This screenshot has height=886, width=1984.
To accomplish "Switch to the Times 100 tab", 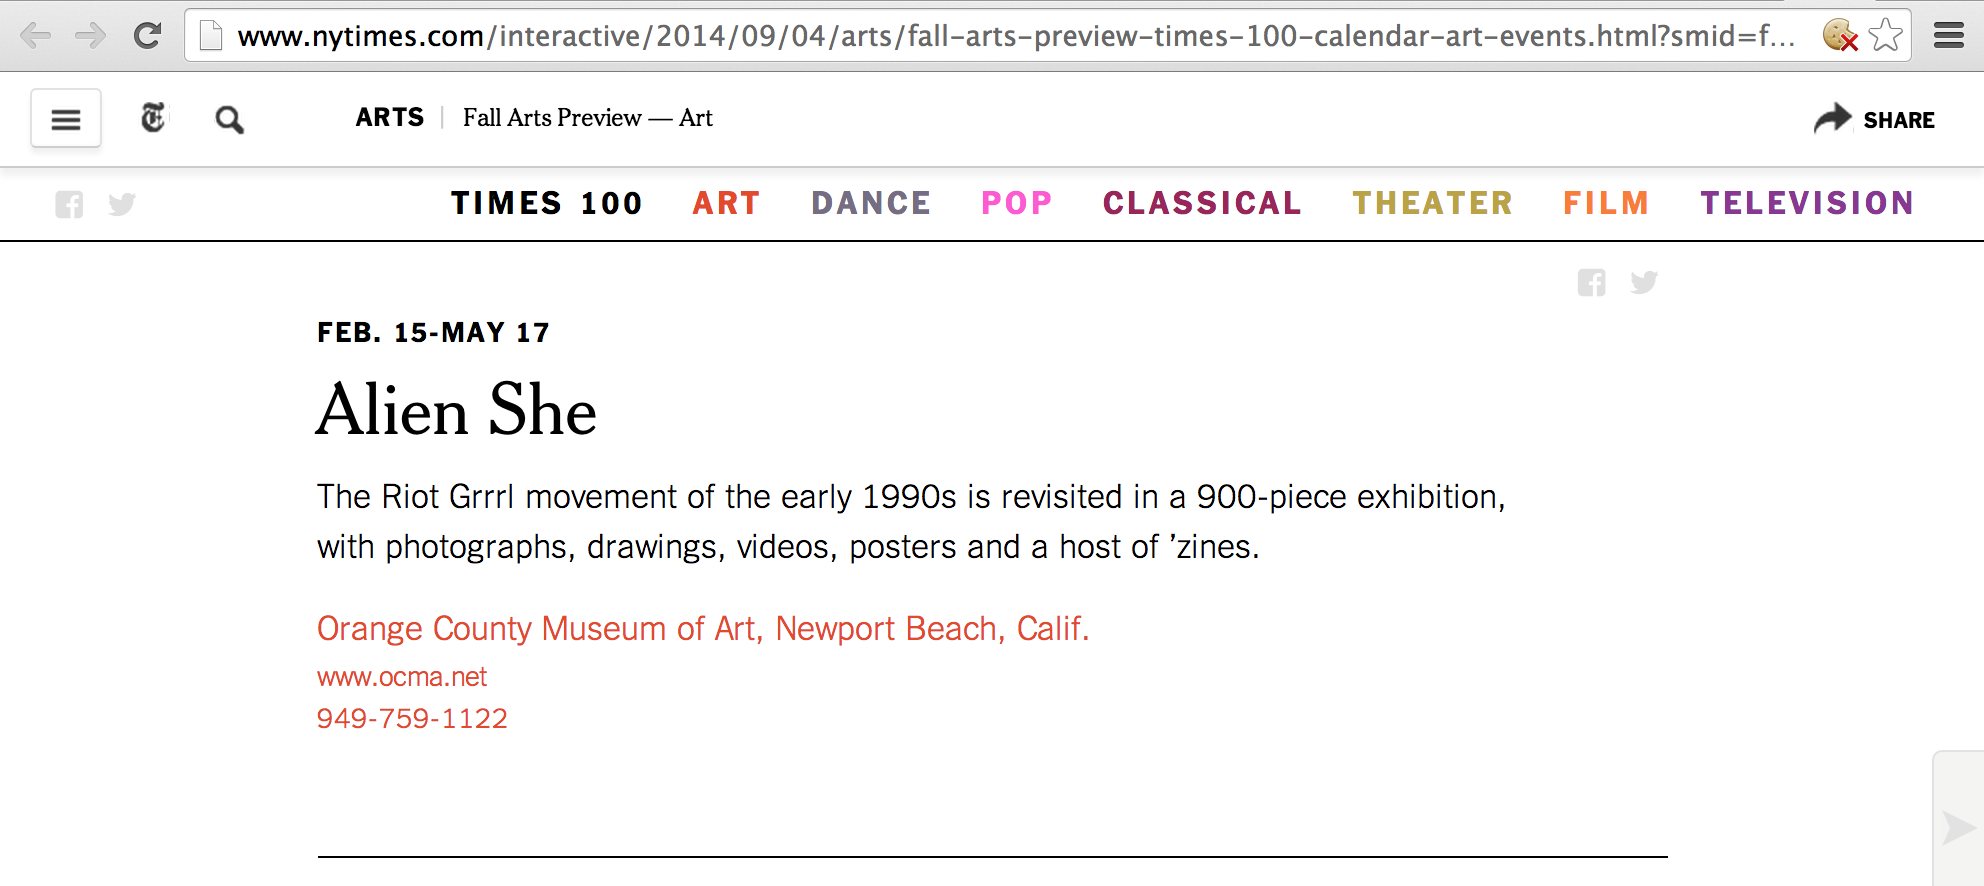I will point(546,203).
